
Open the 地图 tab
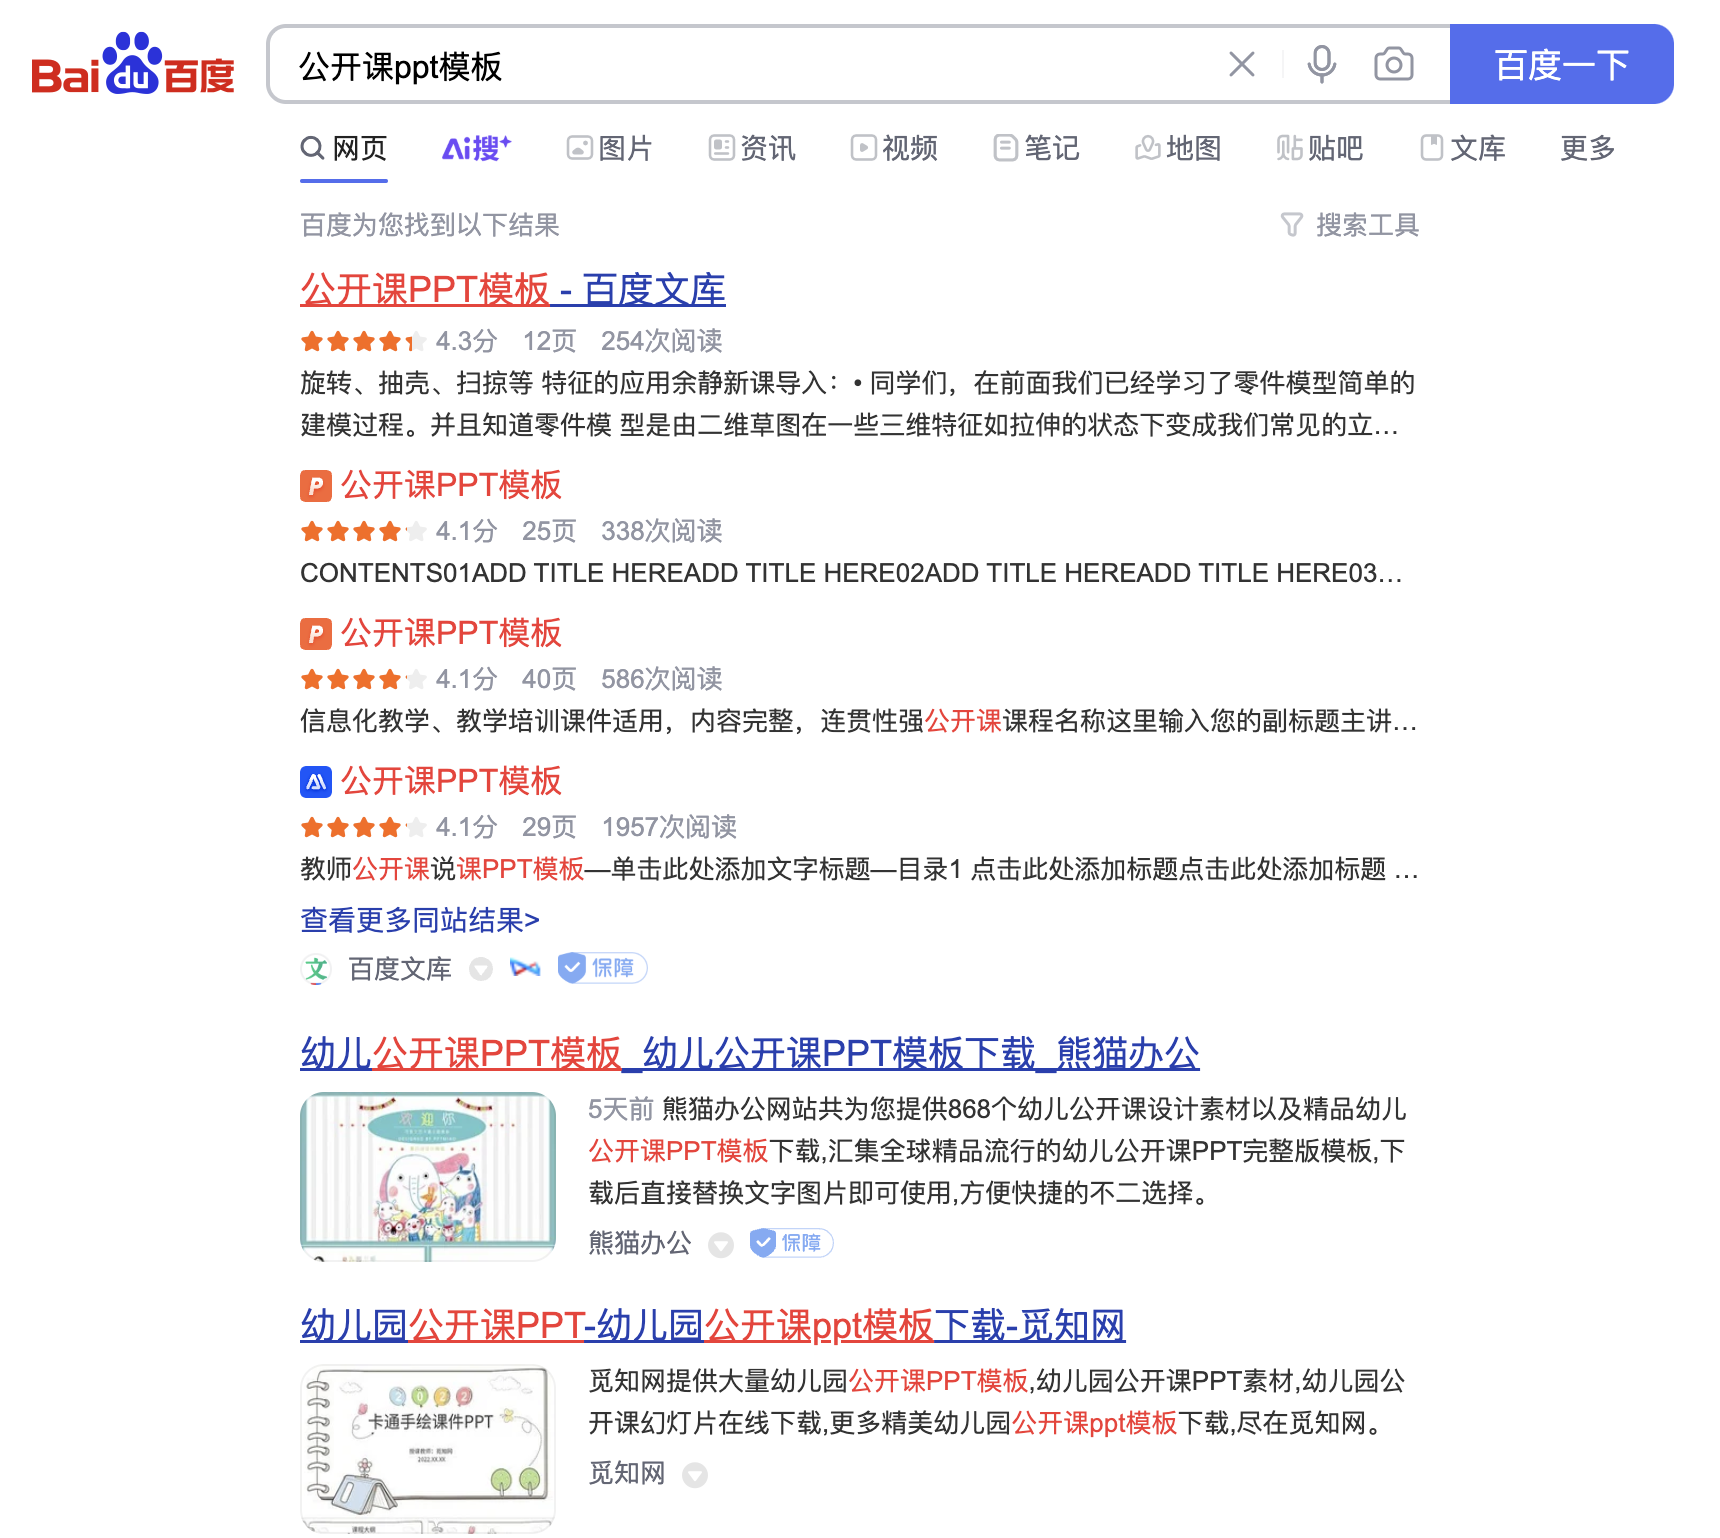point(1178,149)
